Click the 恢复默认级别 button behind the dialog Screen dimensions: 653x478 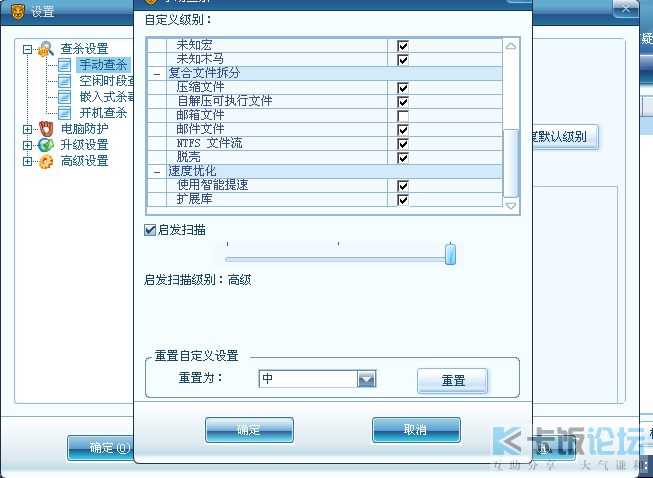pyautogui.click(x=565, y=137)
